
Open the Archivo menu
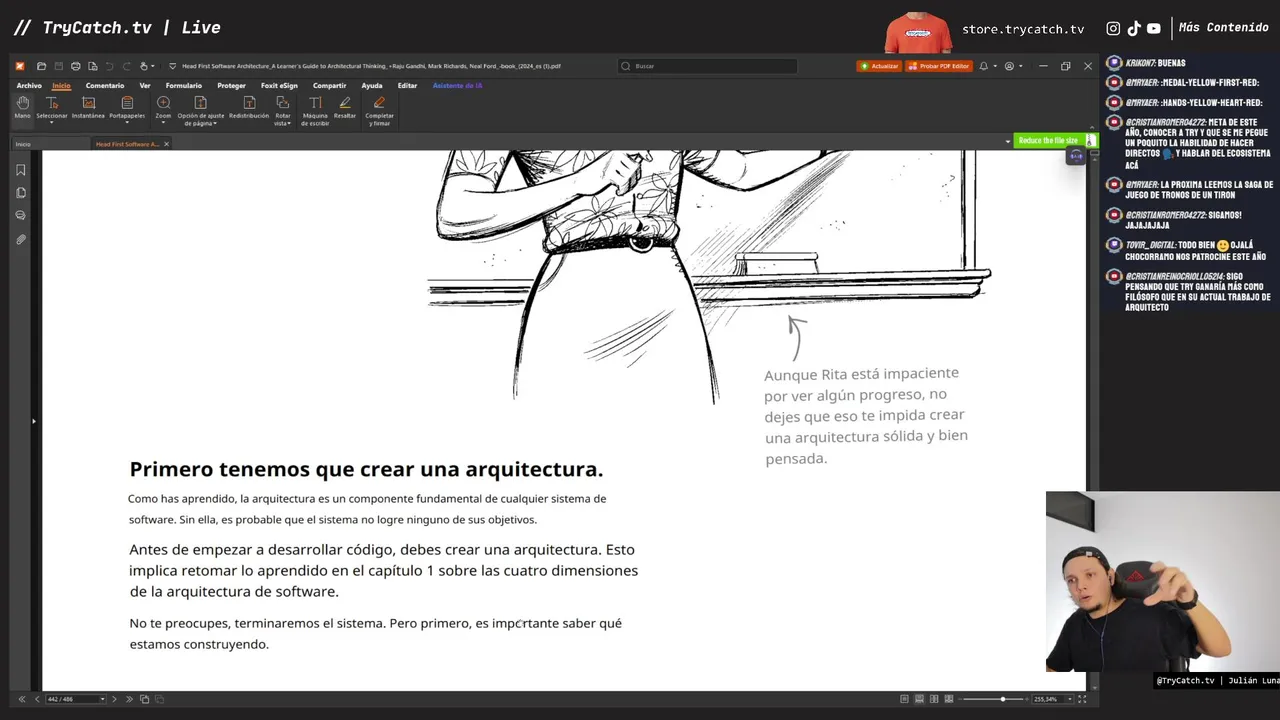pos(29,86)
